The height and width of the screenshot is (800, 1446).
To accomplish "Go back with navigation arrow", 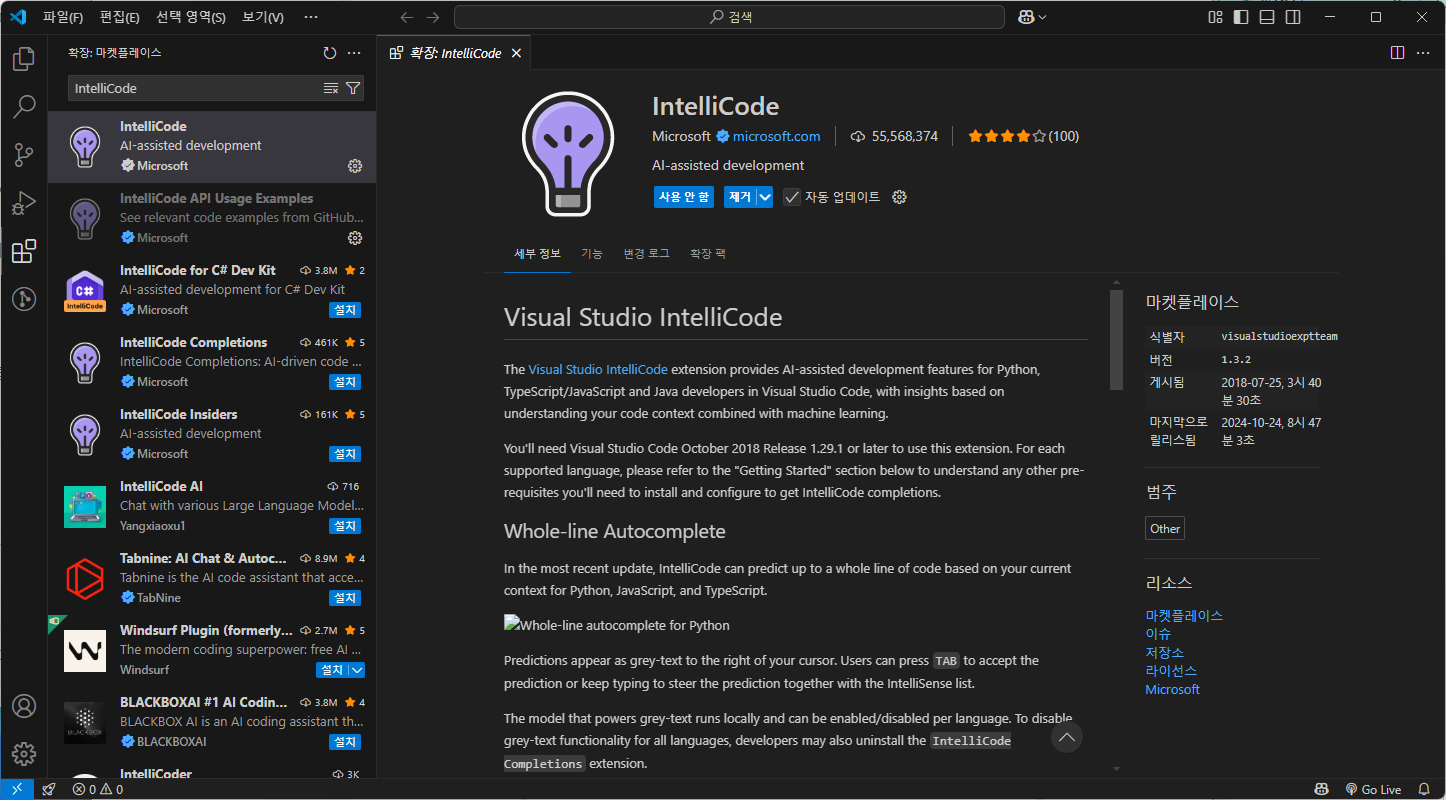I will pos(406,17).
